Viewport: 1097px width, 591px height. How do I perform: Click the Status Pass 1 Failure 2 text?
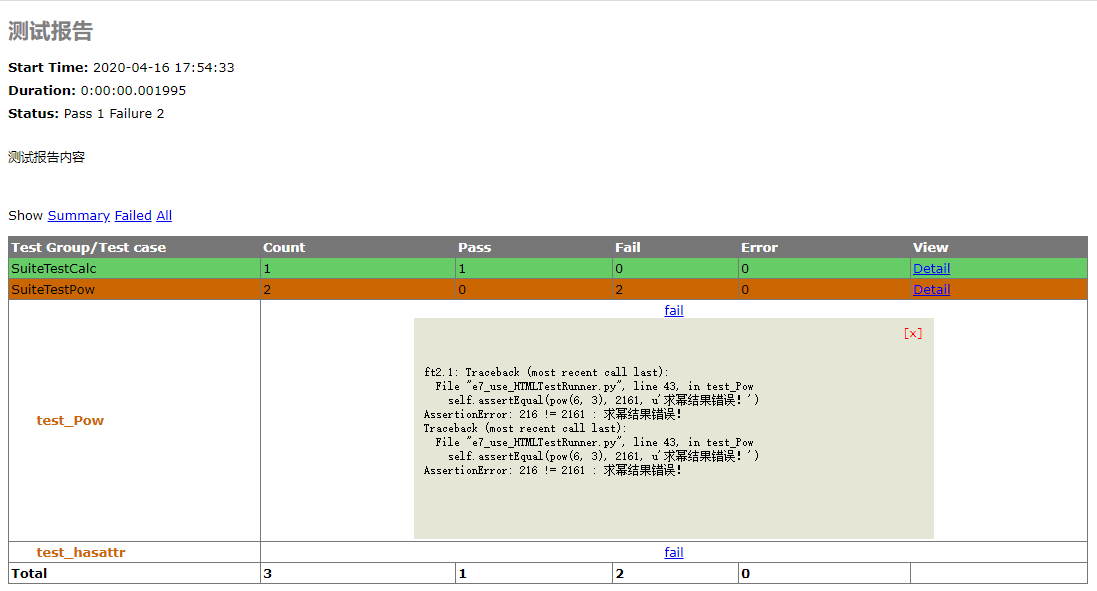click(114, 114)
